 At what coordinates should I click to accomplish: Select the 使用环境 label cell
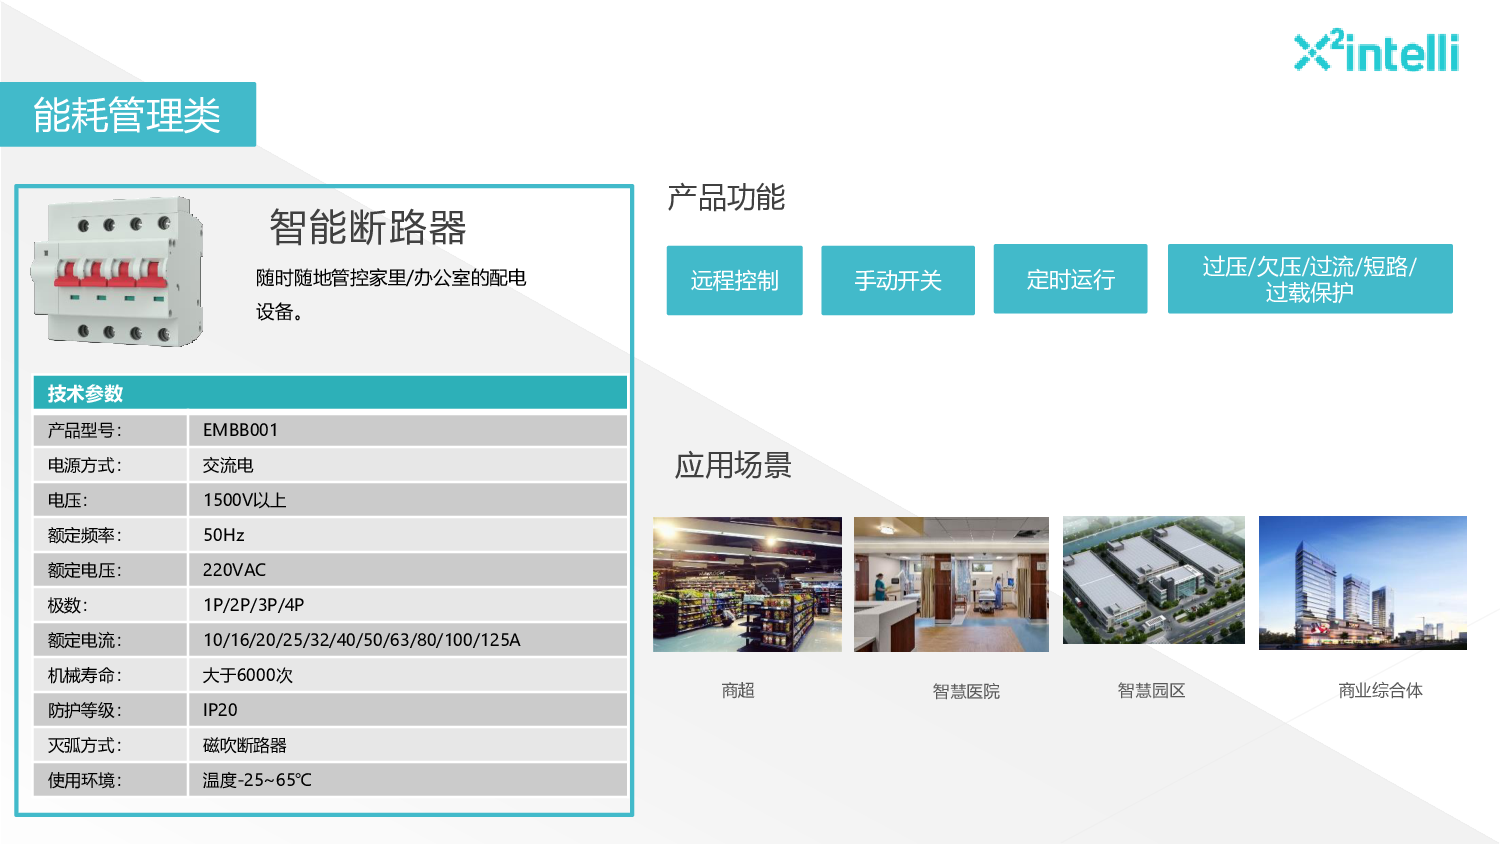coord(110,780)
